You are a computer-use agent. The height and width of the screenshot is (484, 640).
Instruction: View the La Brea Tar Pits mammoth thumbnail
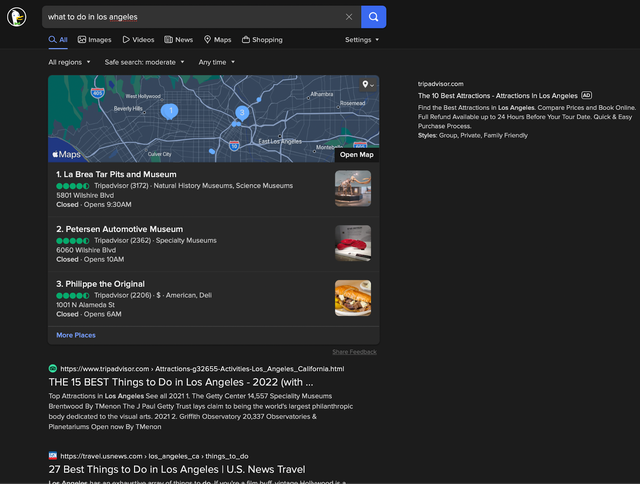353,188
